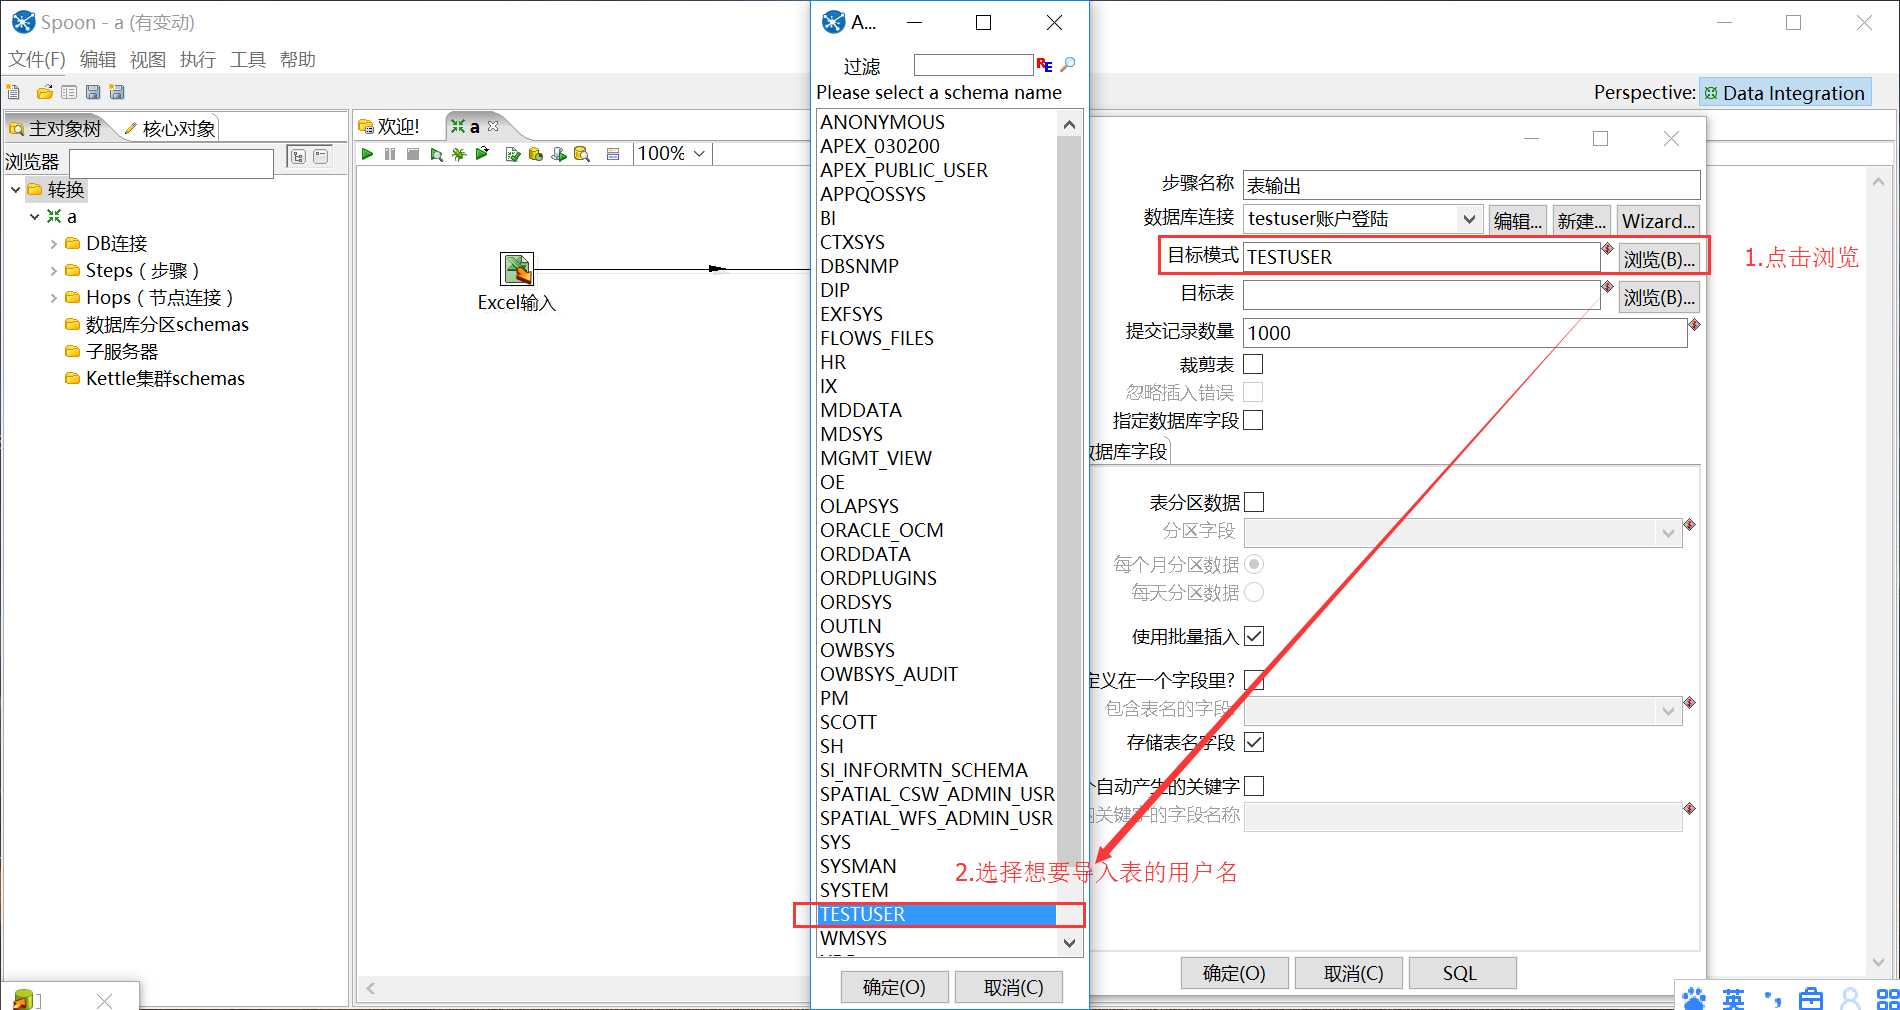Click the collapse all tree icon
This screenshot has width=1900, height=1010.
[321, 156]
